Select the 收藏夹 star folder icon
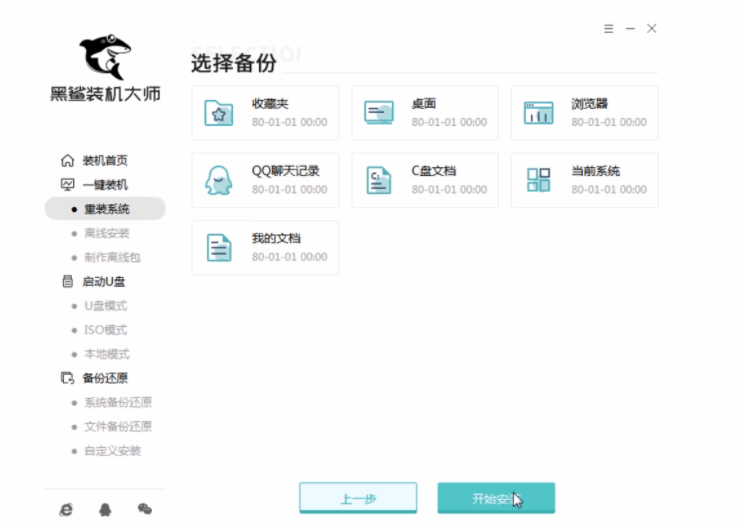738x521 pixels. tap(218, 113)
